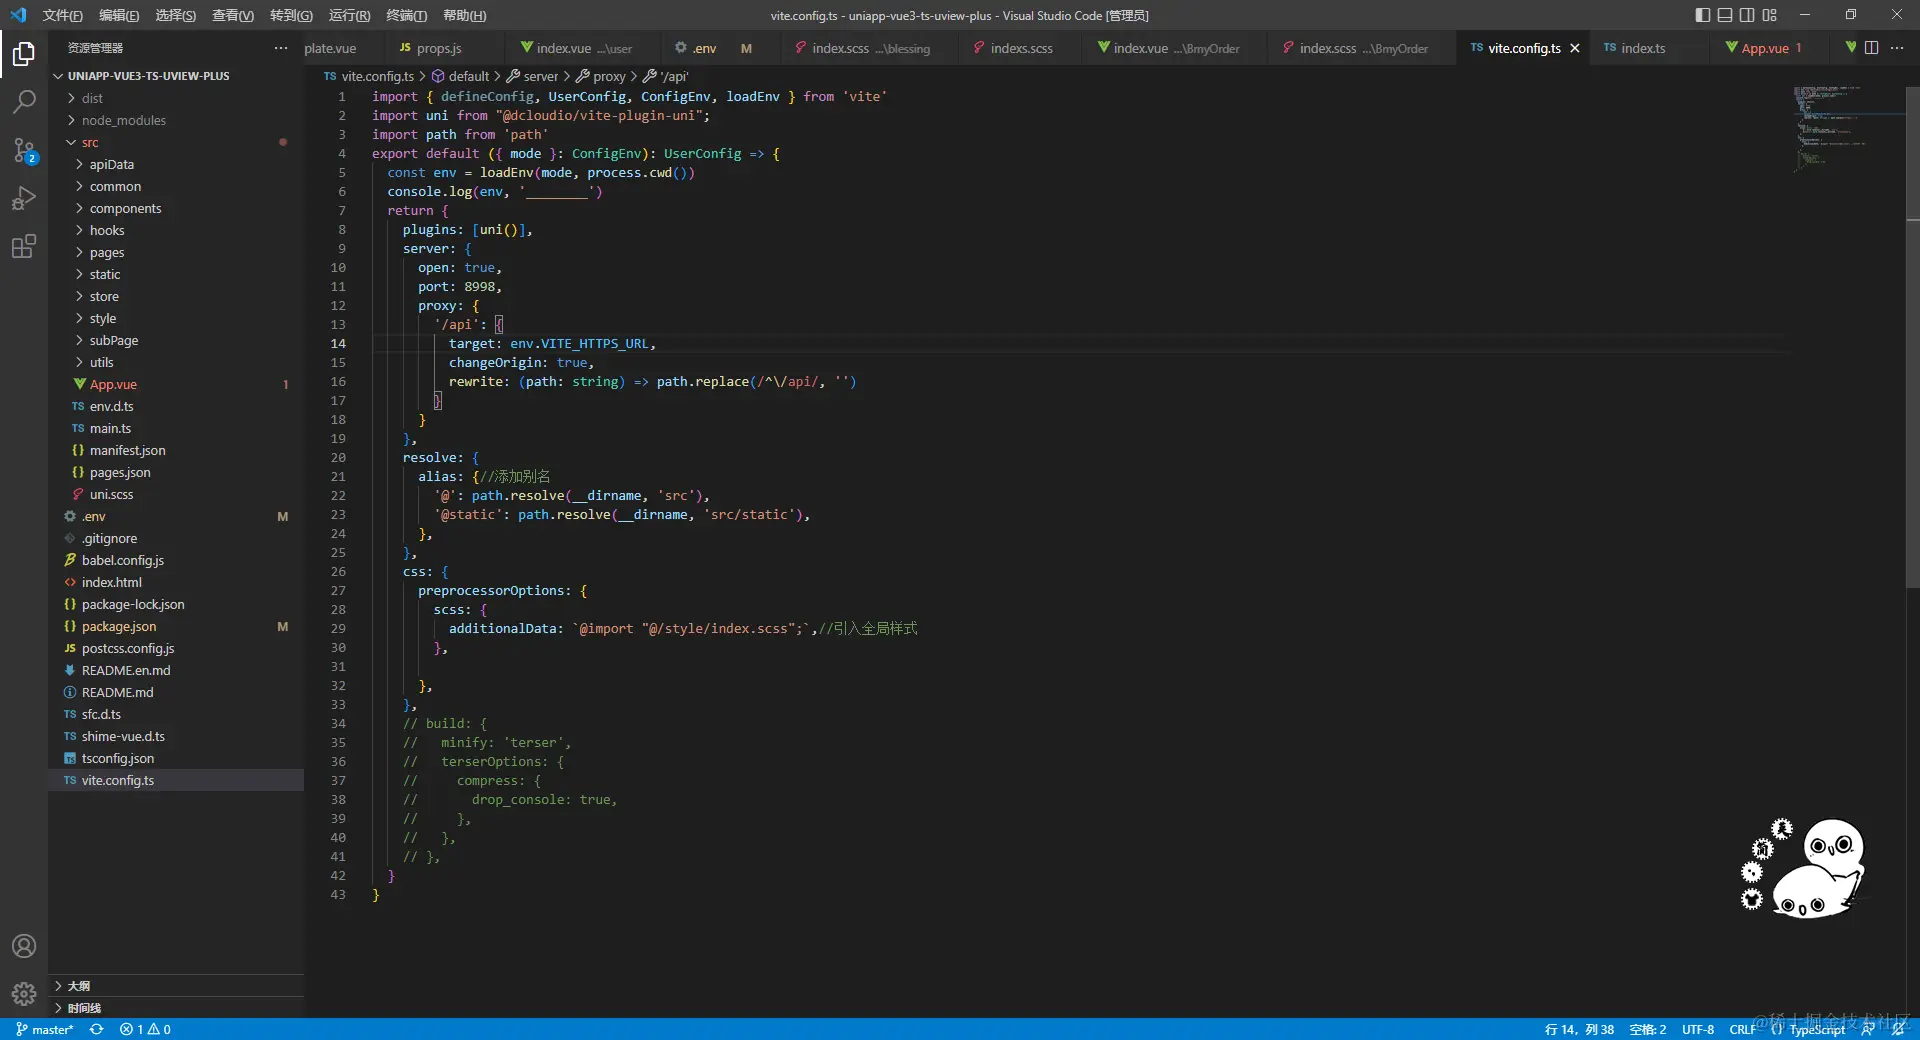Open the 编辑(E) menu

(x=119, y=15)
